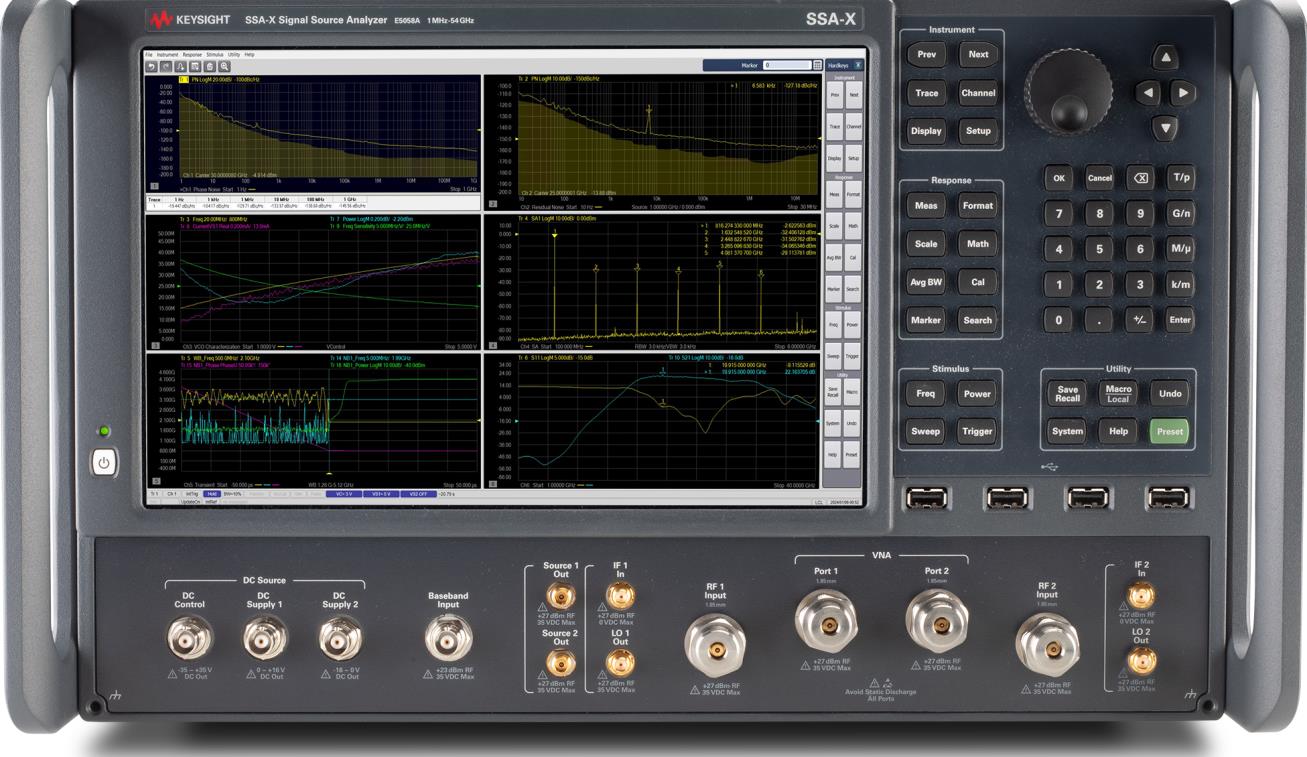1307x757 pixels.
Task: Click the redo arrow icon in the on-screen toolbar
Action: pos(166,65)
